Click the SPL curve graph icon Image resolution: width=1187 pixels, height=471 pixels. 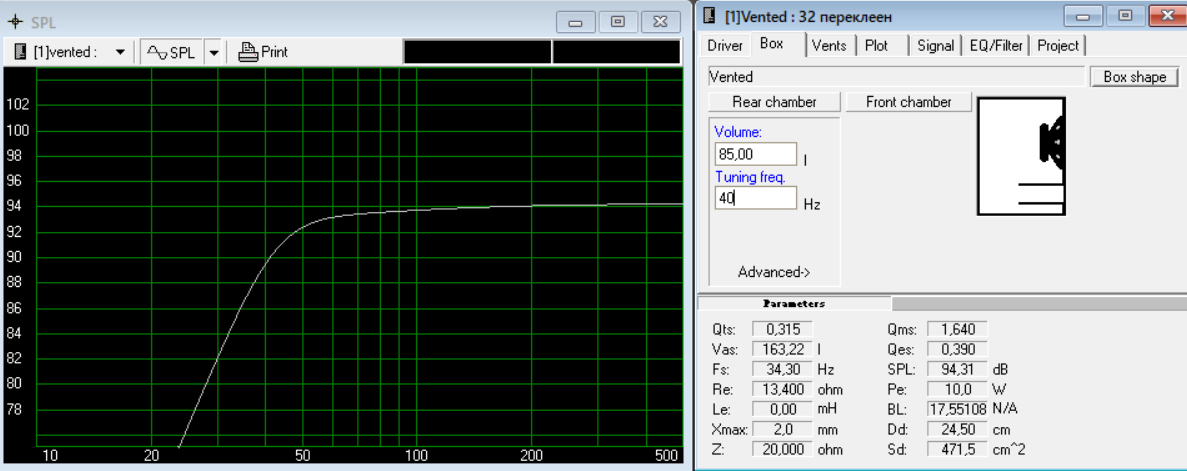(x=157, y=52)
